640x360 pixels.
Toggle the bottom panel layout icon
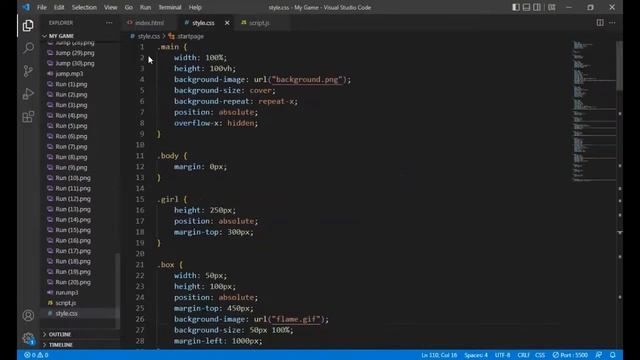[x=527, y=7]
